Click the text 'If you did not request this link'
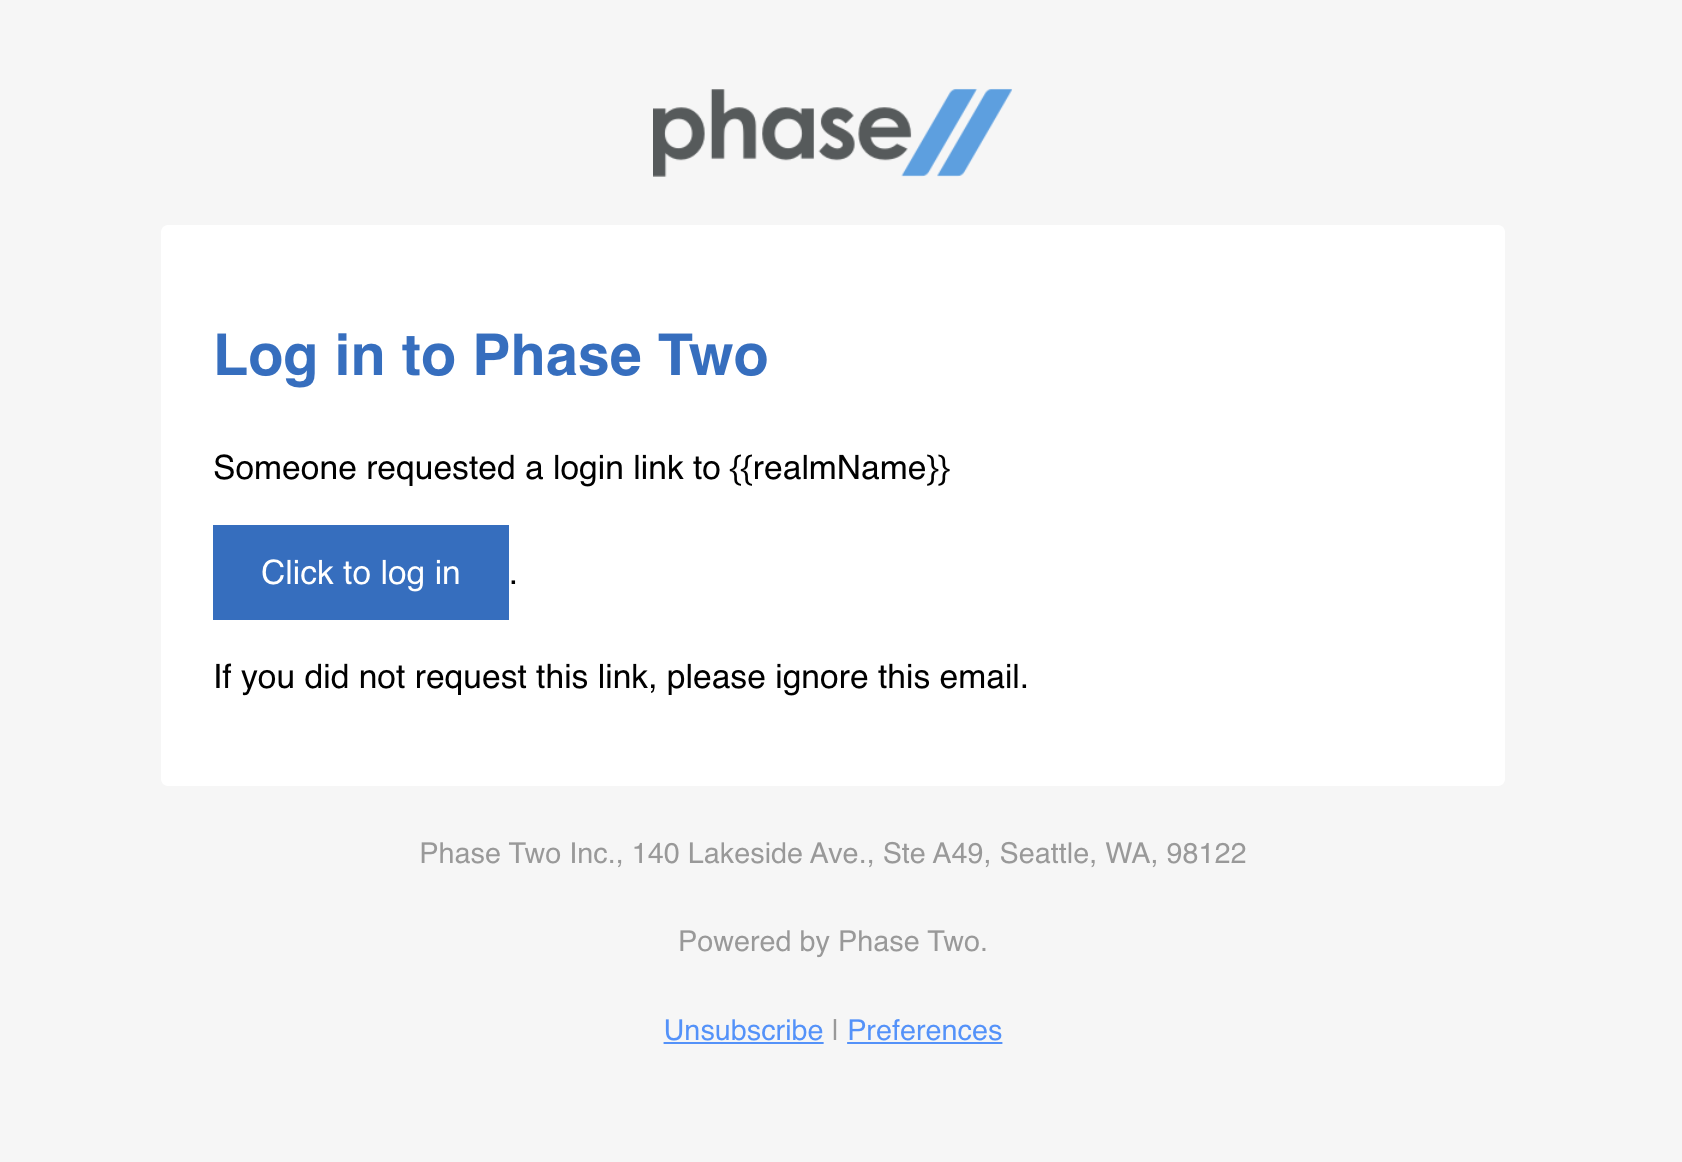The height and width of the screenshot is (1162, 1682). click(430, 676)
